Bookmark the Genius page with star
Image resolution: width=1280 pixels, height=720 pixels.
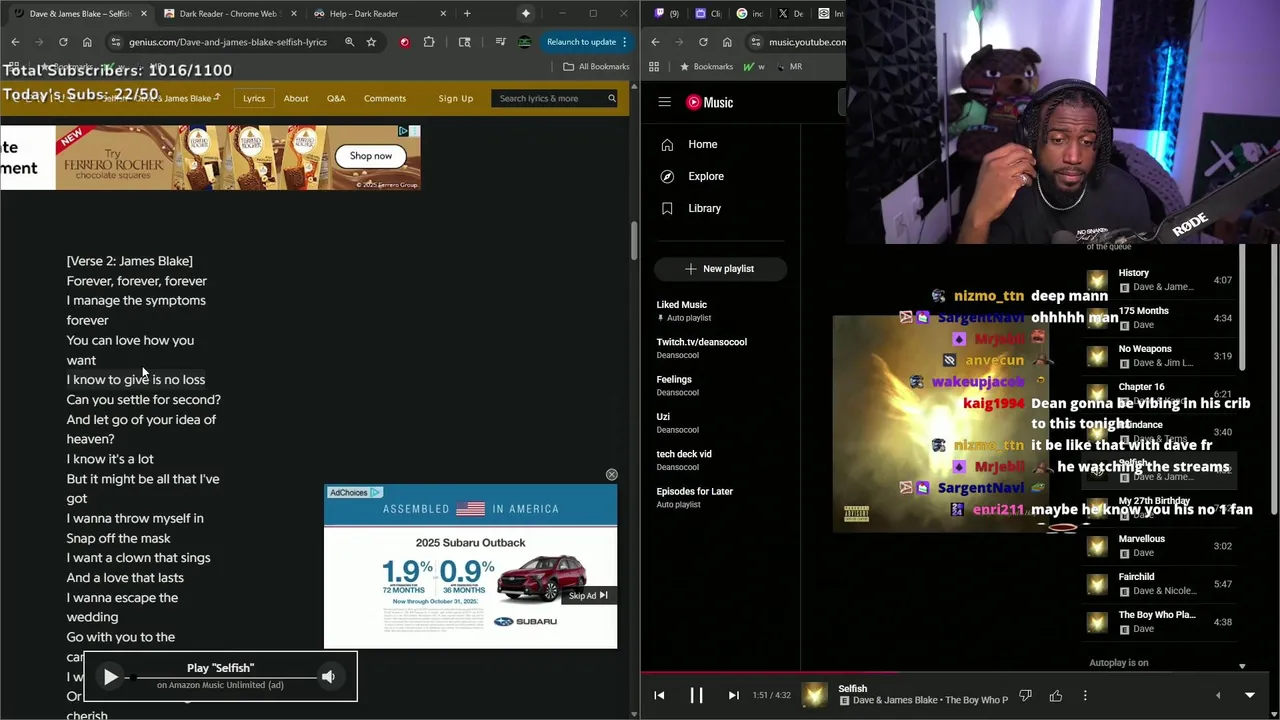pos(371,42)
